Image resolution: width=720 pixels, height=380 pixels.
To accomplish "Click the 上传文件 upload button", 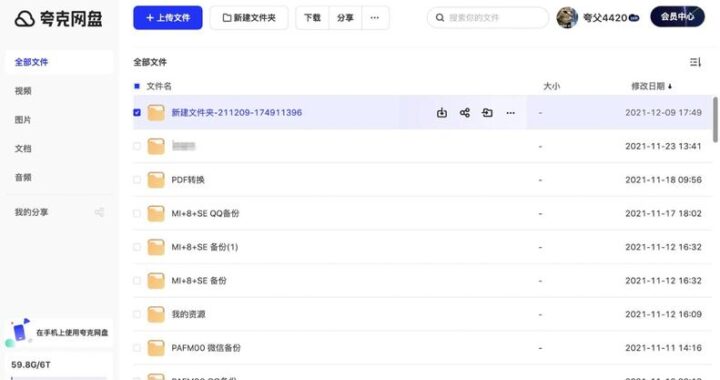I will pos(168,18).
